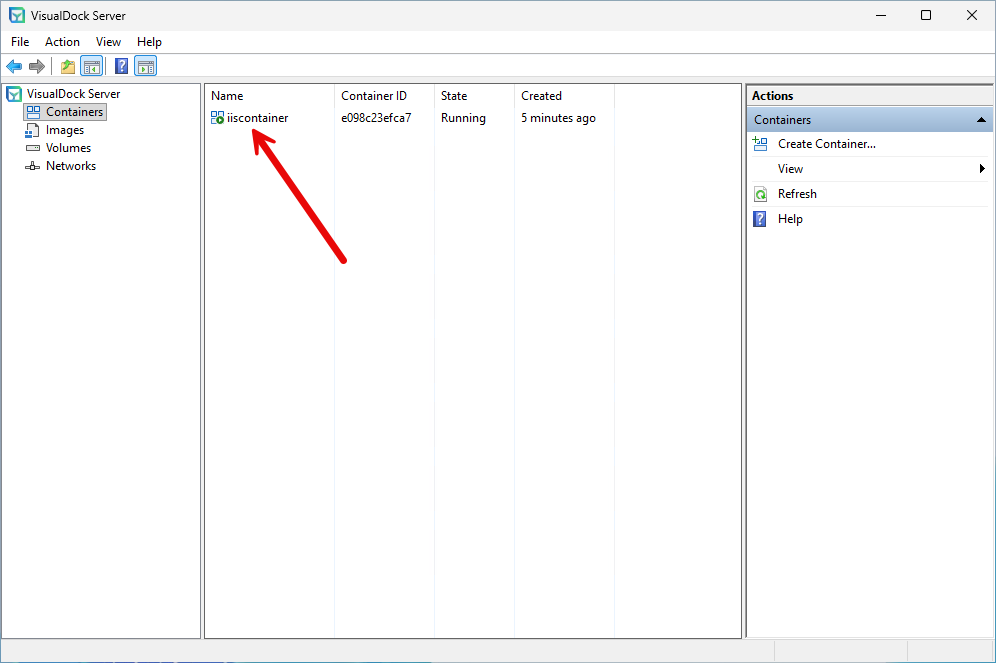The width and height of the screenshot is (996, 663).
Task: Open the Action menu
Action: 62,42
